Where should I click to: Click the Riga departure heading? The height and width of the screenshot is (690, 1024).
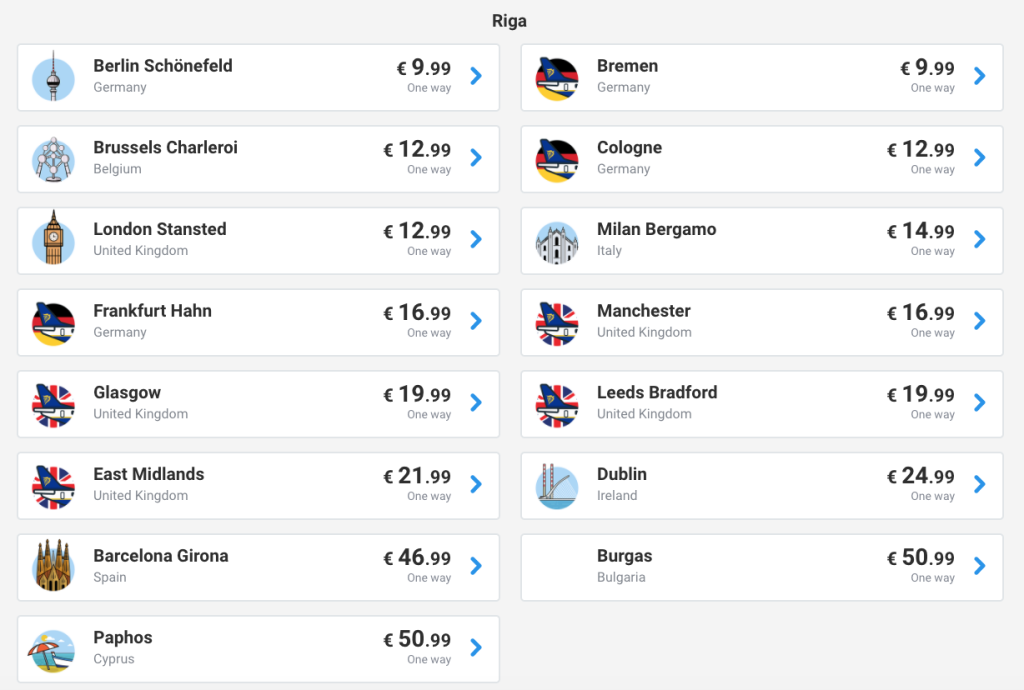click(x=510, y=21)
